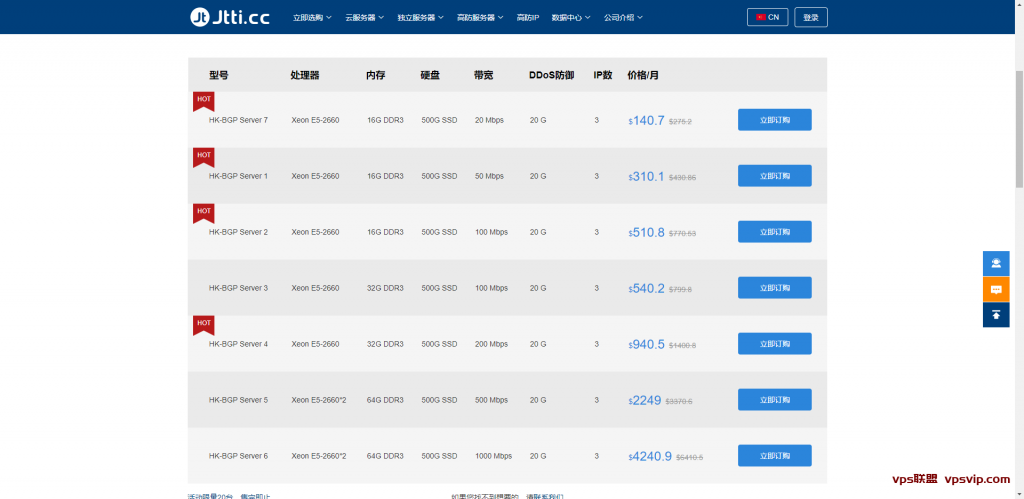Click the HOT badge on HK-BGP Server 1
This screenshot has height=499, width=1024.
[x=203, y=156]
